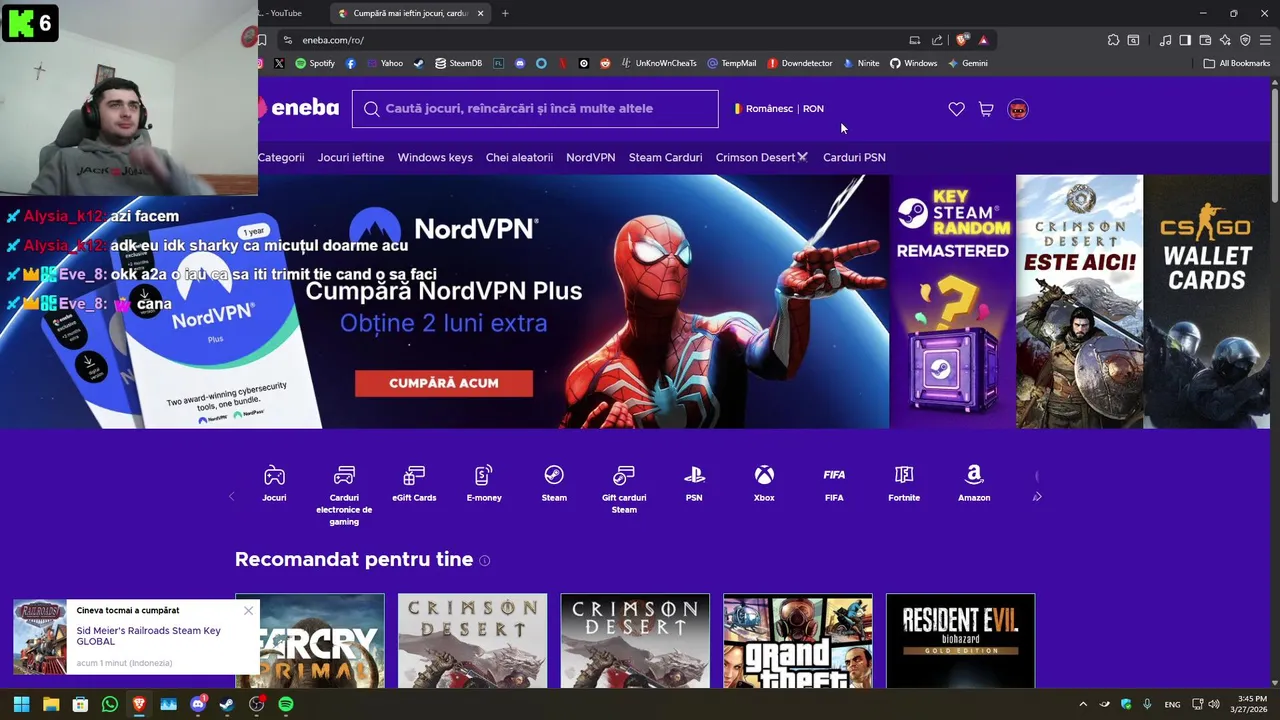Open the Far Cry Primal game card

[310, 641]
